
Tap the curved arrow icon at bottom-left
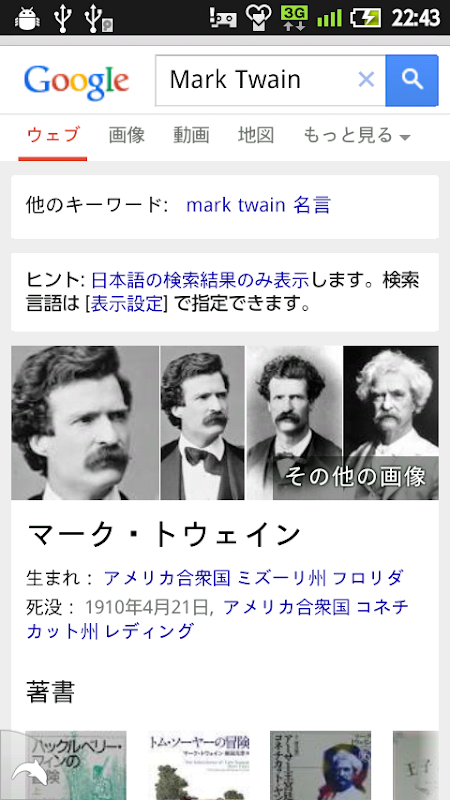coord(29,773)
